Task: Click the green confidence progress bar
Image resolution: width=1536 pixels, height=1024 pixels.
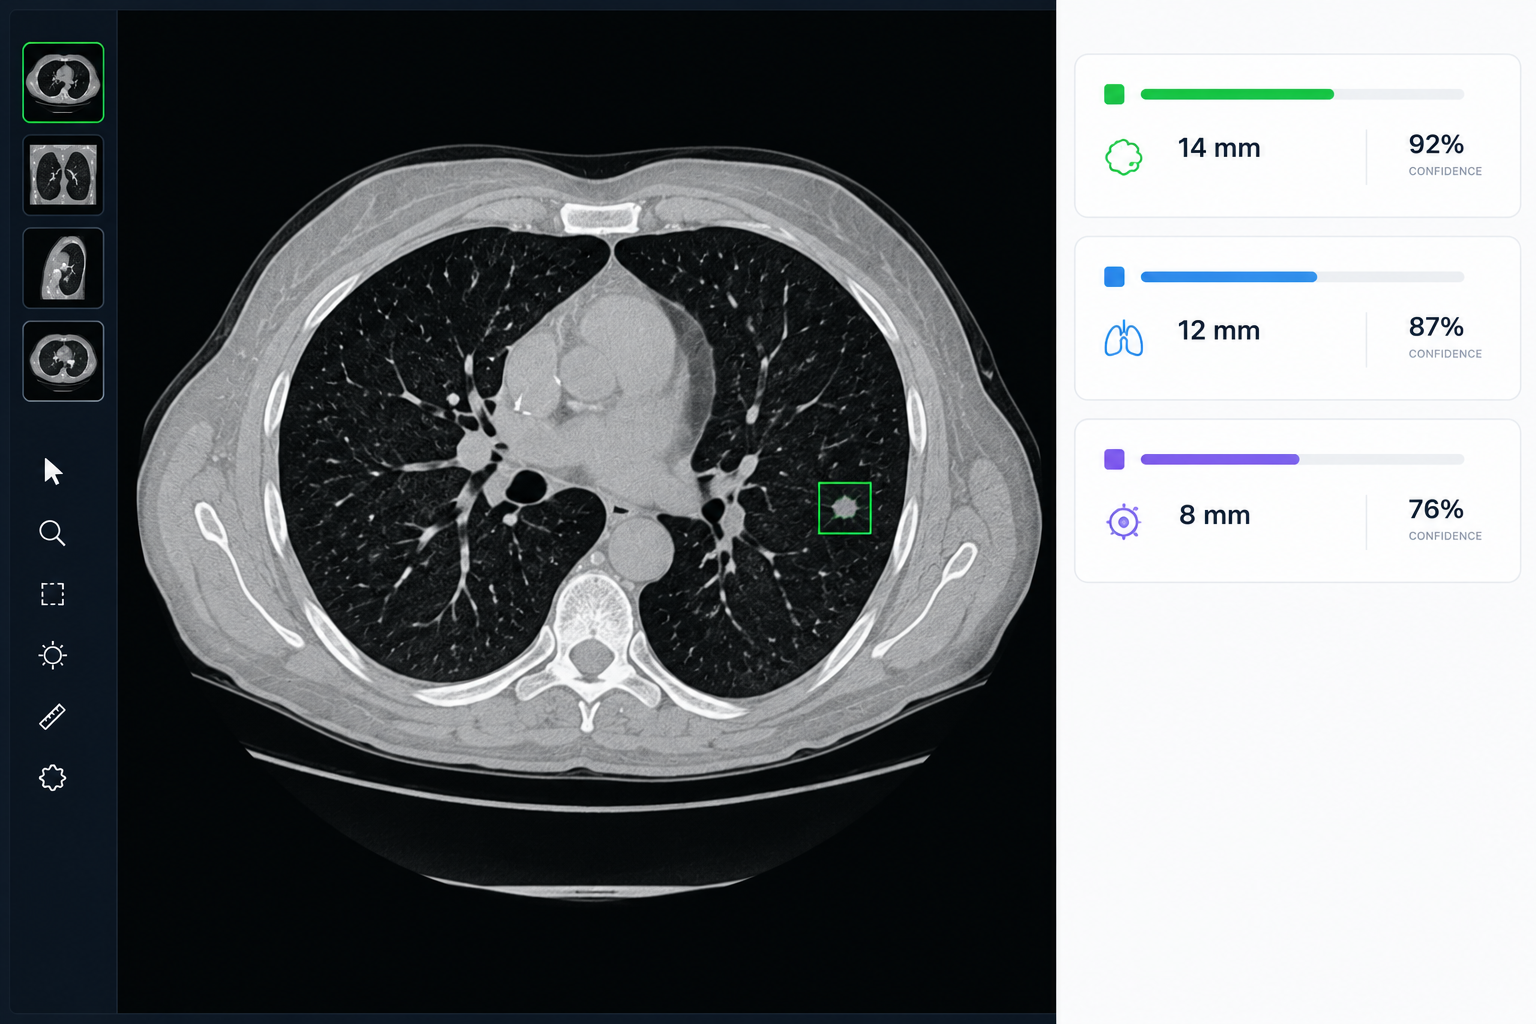Action: tap(1302, 94)
